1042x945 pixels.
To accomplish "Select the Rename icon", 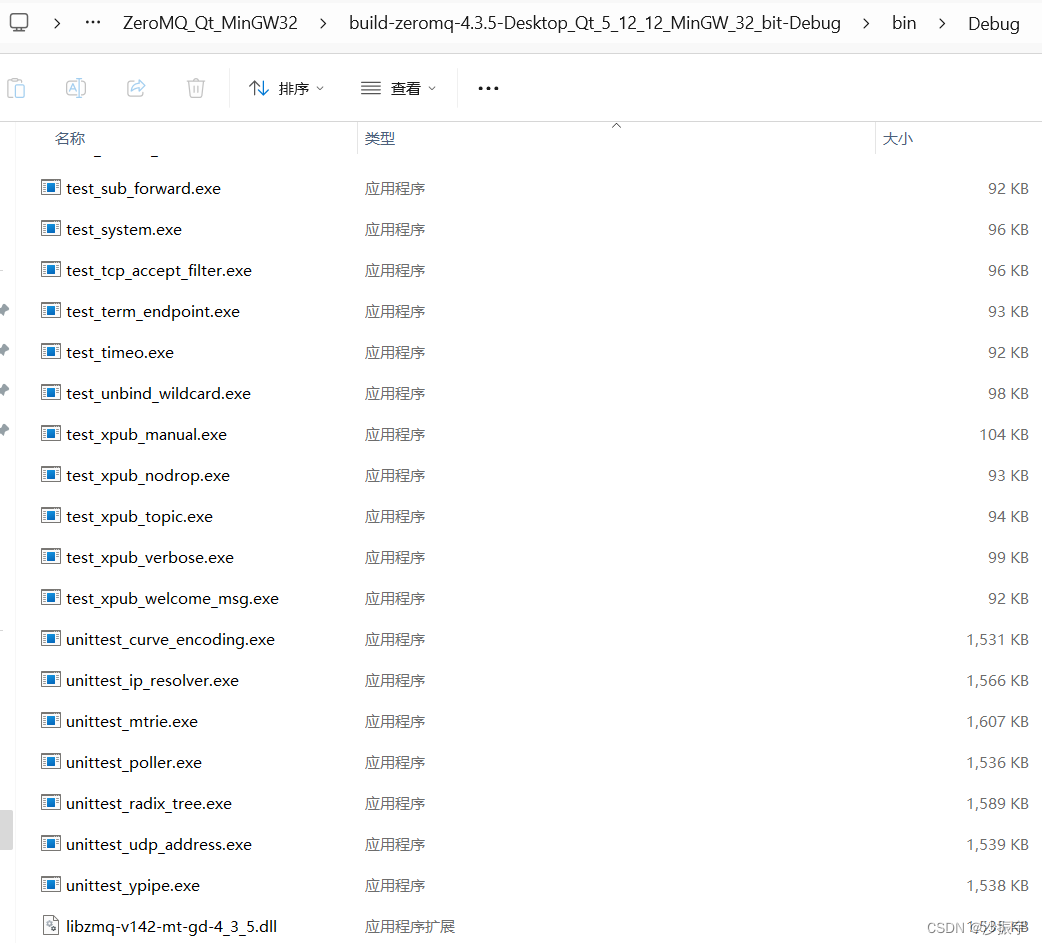I will point(76,88).
